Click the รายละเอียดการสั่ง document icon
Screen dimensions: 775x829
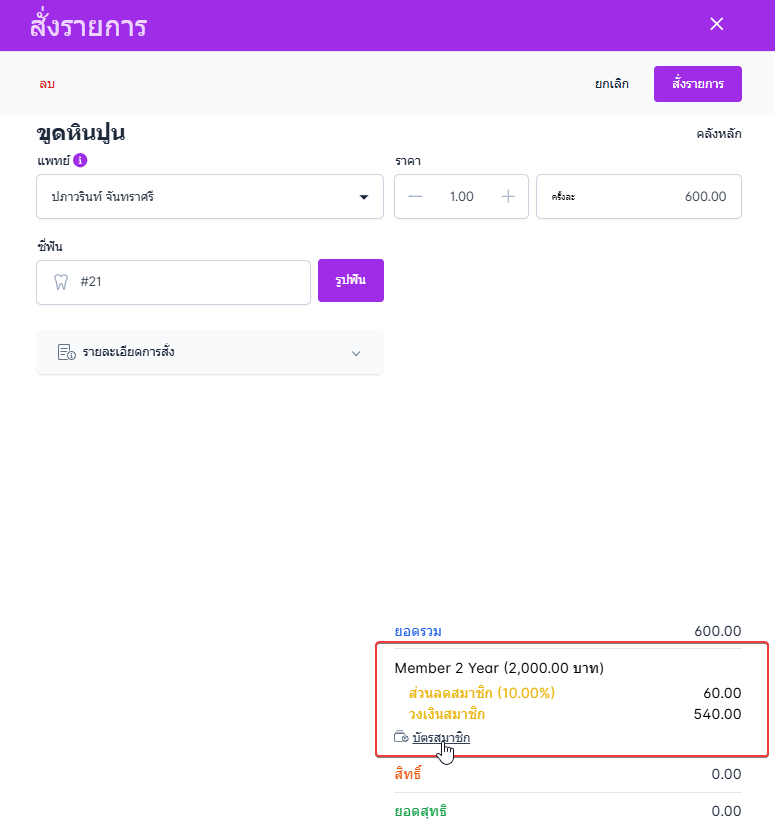[67, 352]
